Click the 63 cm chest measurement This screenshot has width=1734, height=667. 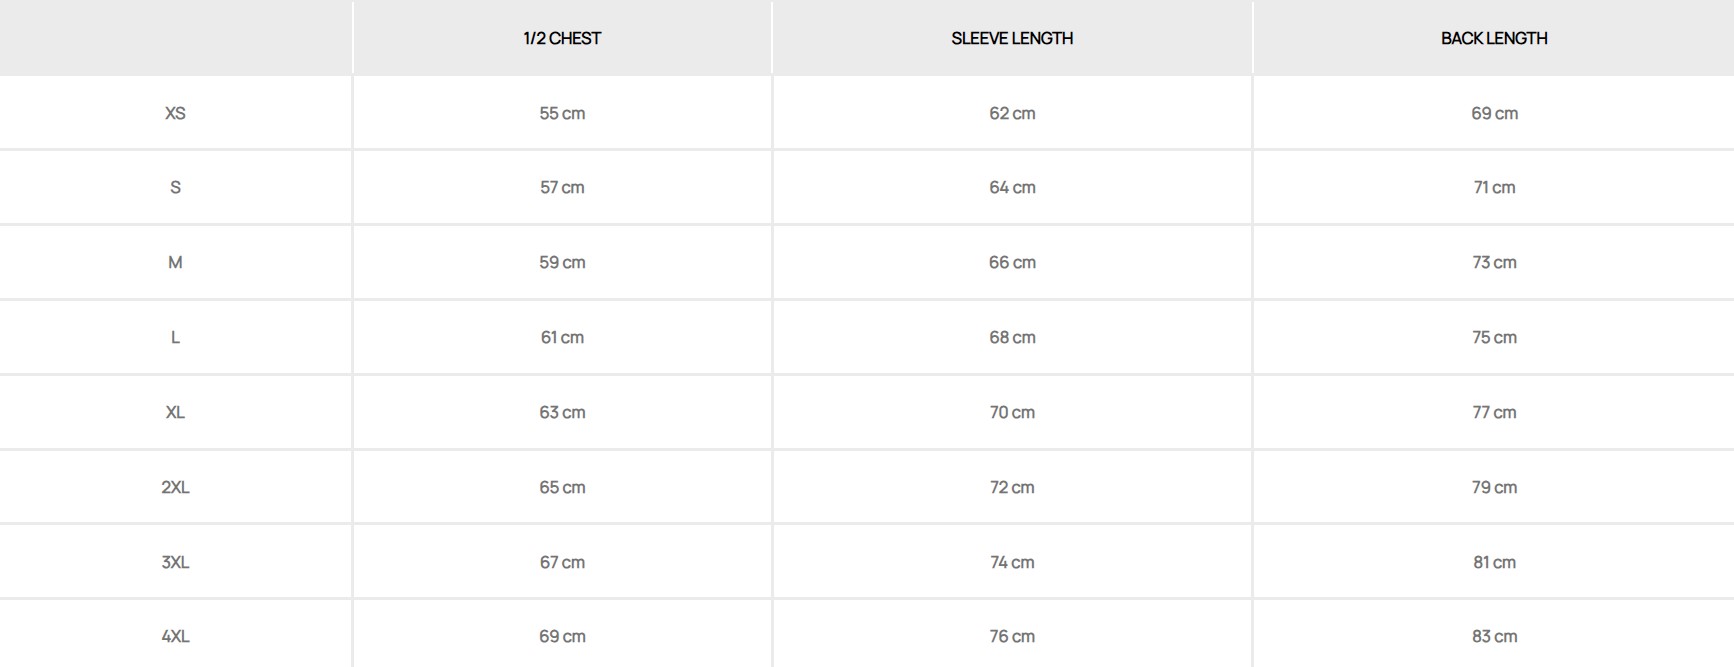tap(562, 412)
